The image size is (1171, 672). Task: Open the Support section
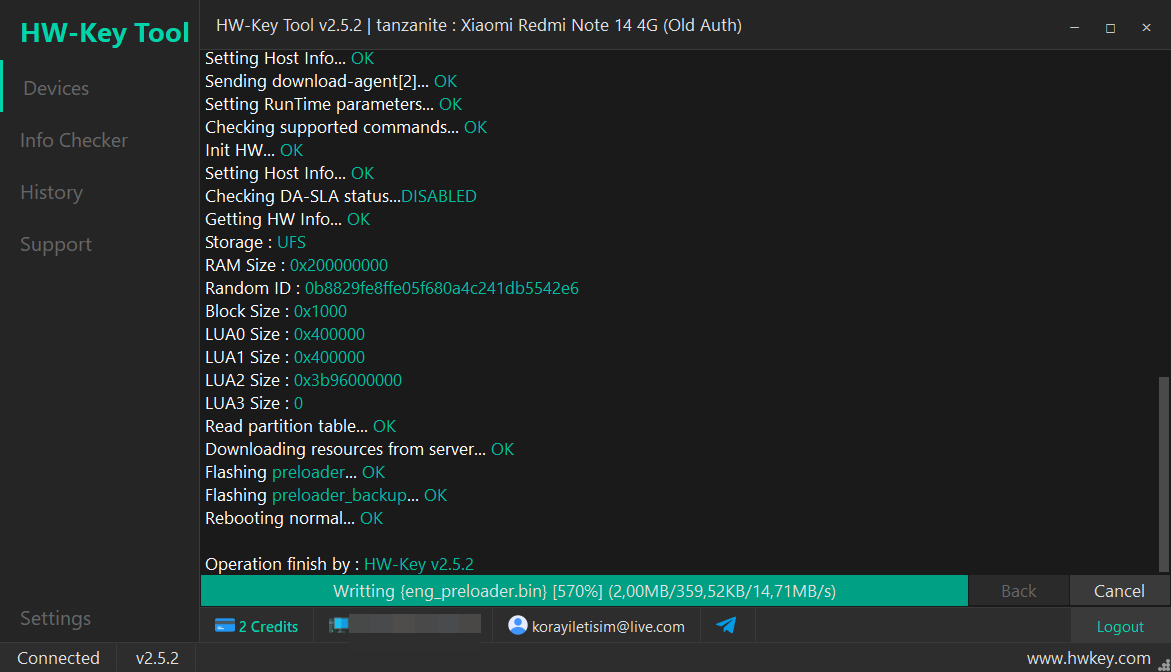click(x=55, y=245)
